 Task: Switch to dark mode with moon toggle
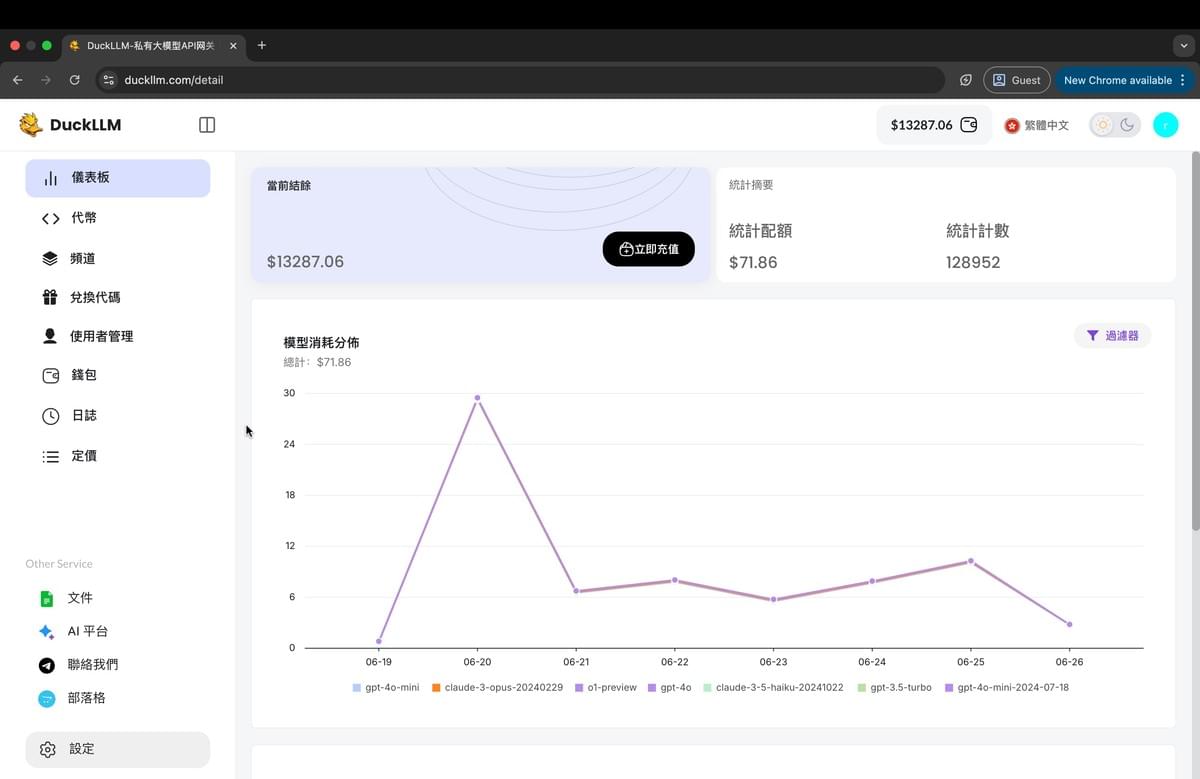(x=1128, y=124)
